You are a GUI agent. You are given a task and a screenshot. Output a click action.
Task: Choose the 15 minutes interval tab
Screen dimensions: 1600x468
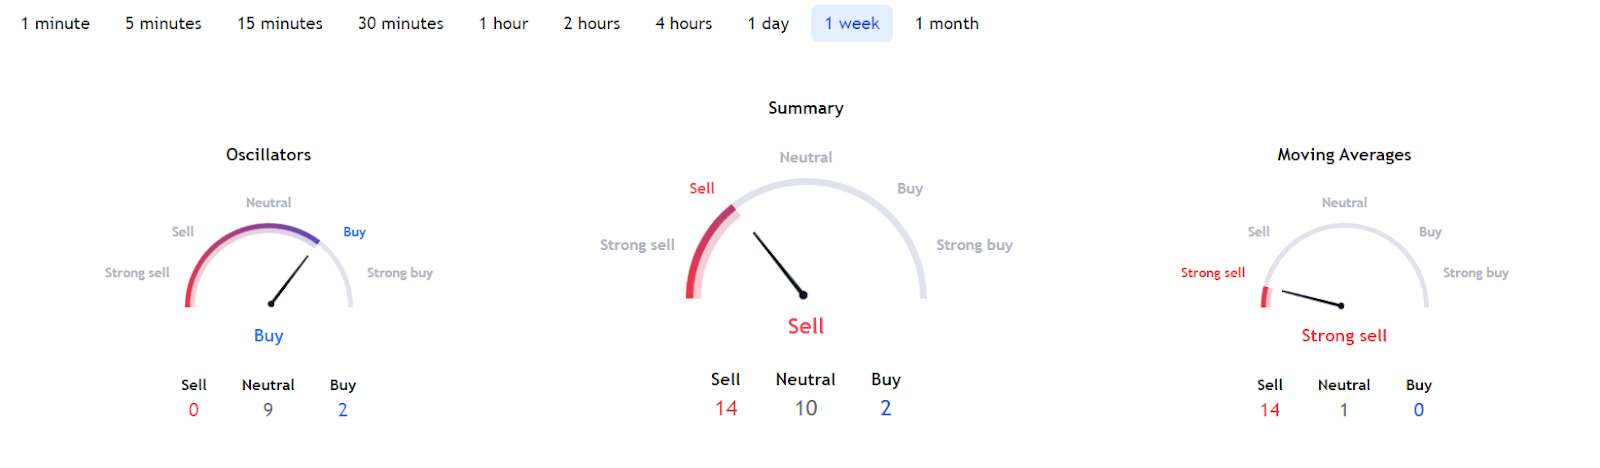tap(280, 23)
